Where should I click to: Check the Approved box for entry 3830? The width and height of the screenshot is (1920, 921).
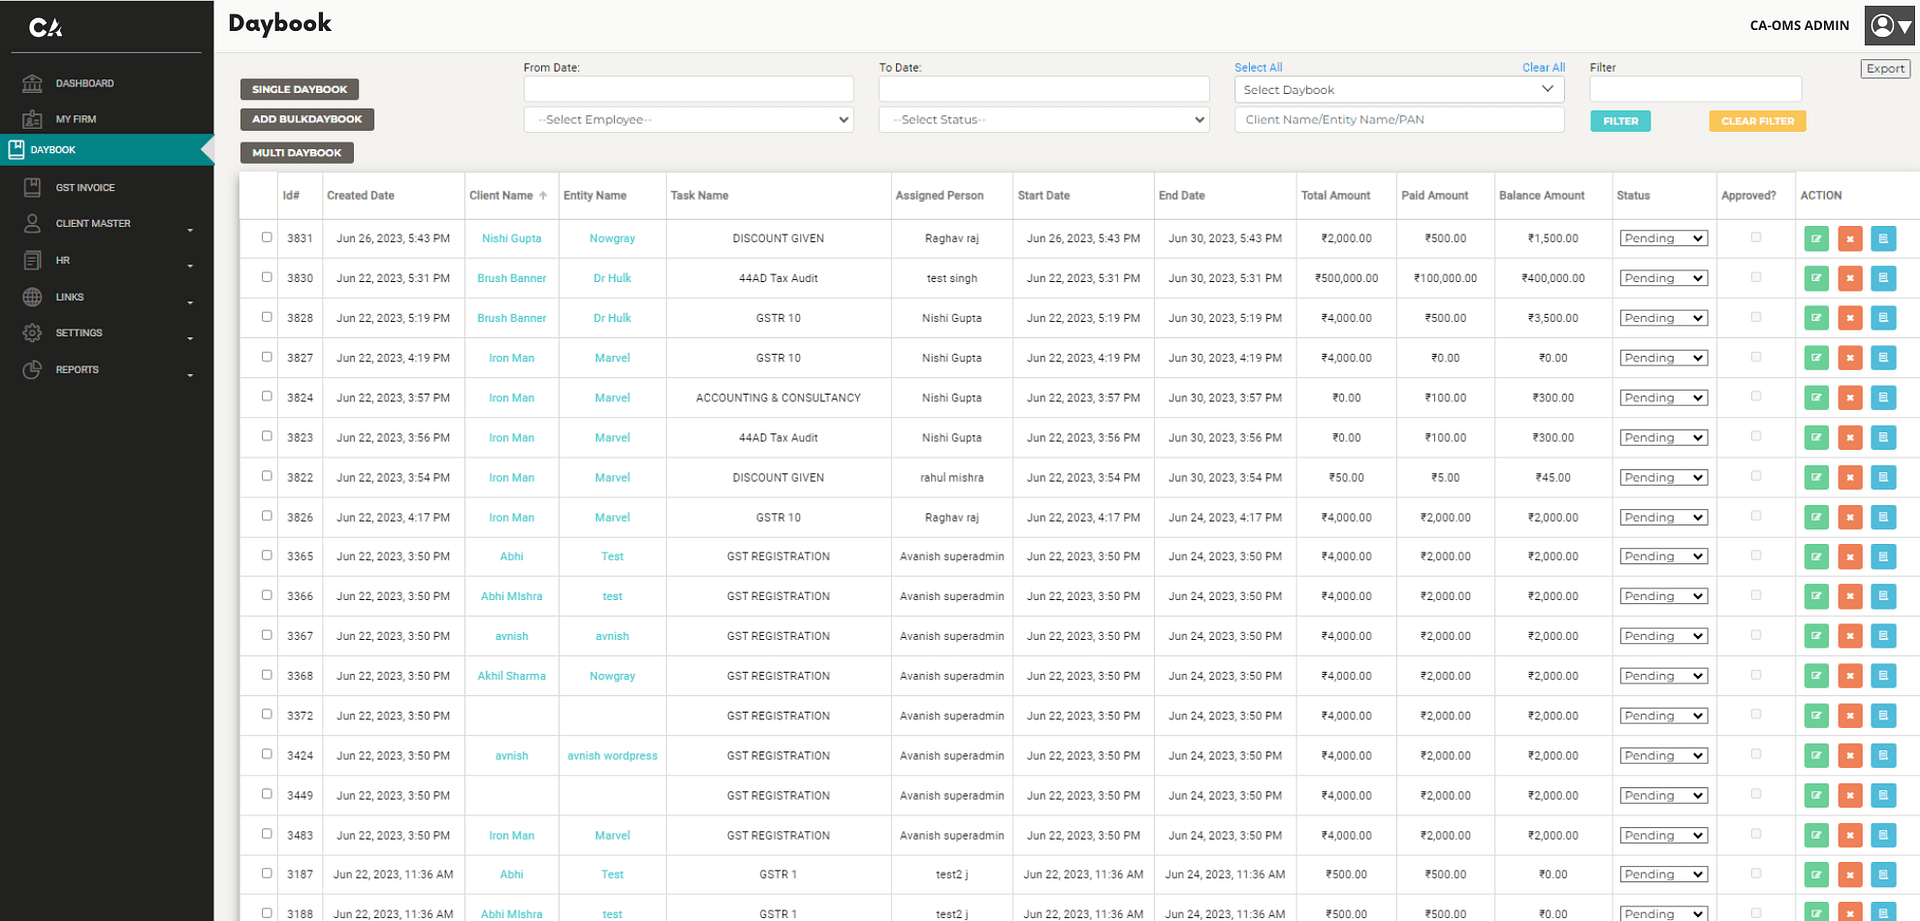pyautogui.click(x=1756, y=278)
